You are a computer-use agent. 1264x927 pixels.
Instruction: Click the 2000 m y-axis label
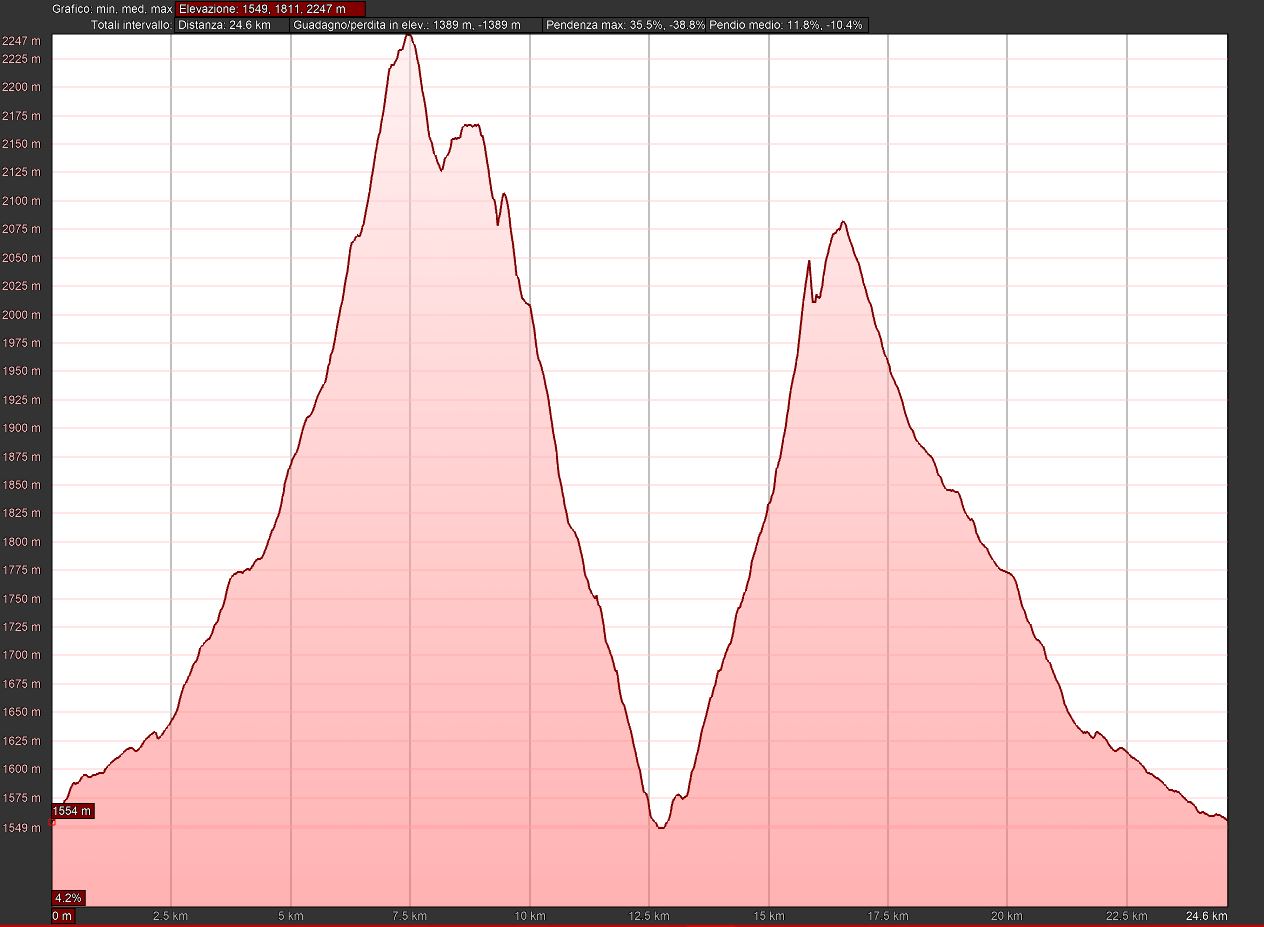21,315
